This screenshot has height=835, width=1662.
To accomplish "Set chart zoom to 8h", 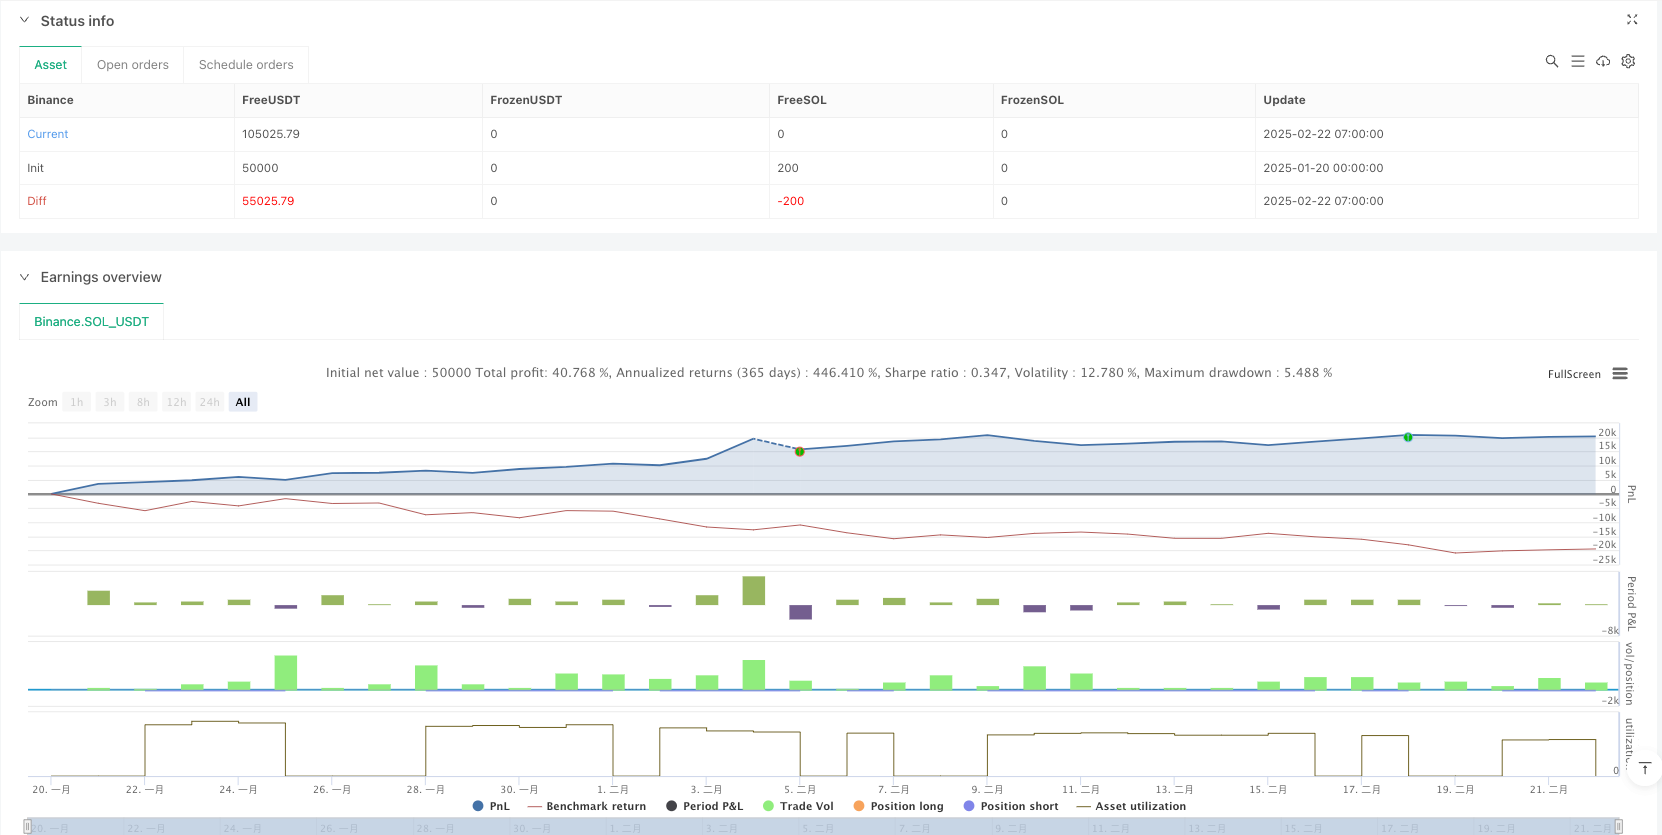I will pos(143,402).
